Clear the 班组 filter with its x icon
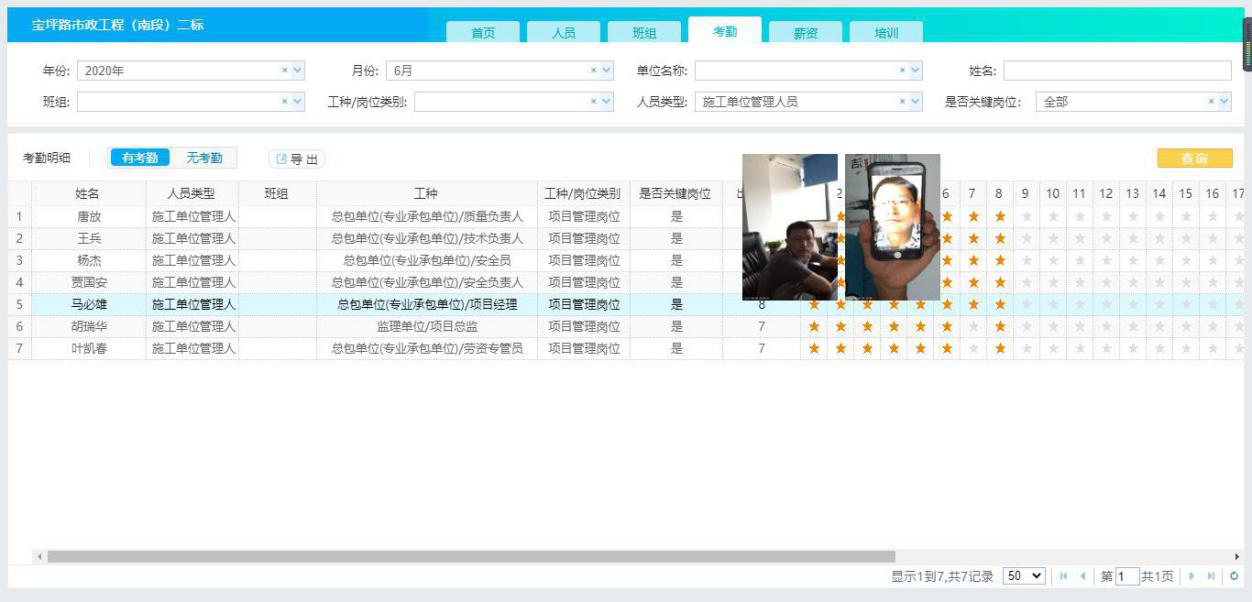Viewport: 1252px width, 602px height. (x=284, y=102)
